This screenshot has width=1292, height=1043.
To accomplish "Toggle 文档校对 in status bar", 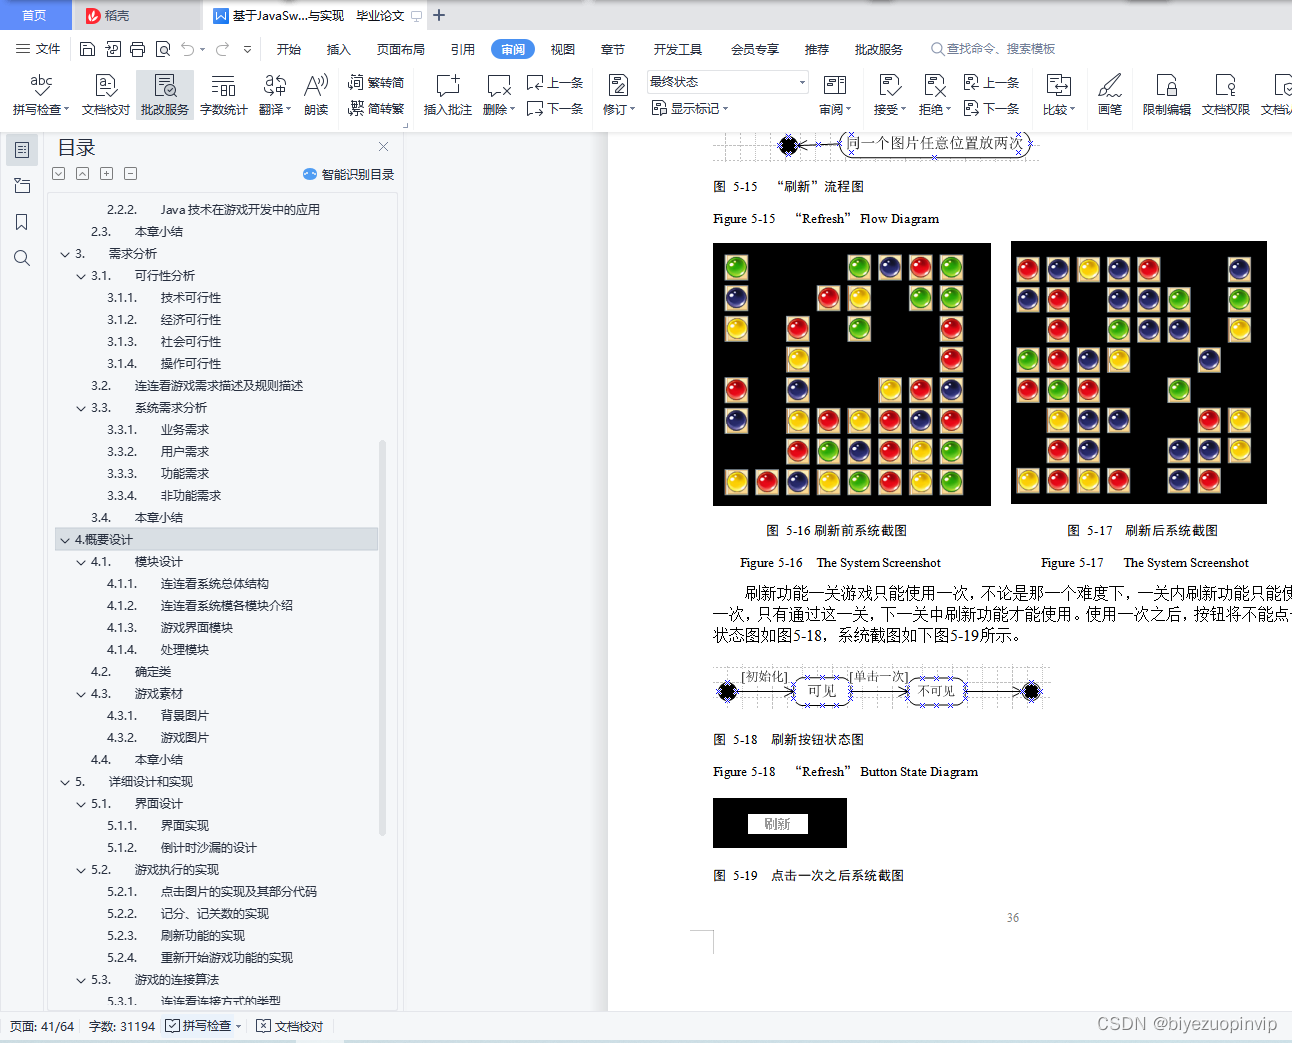I will click(290, 1026).
